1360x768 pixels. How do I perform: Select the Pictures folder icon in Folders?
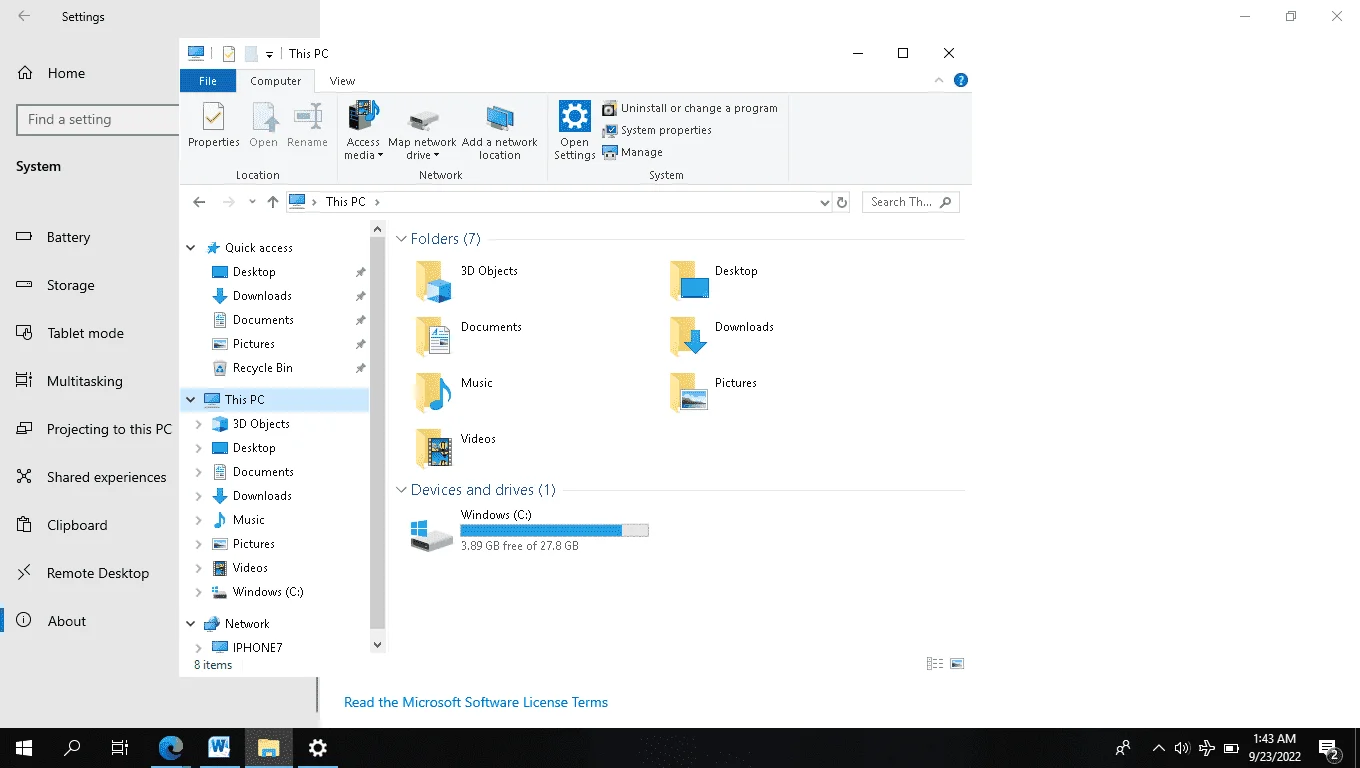tap(689, 393)
